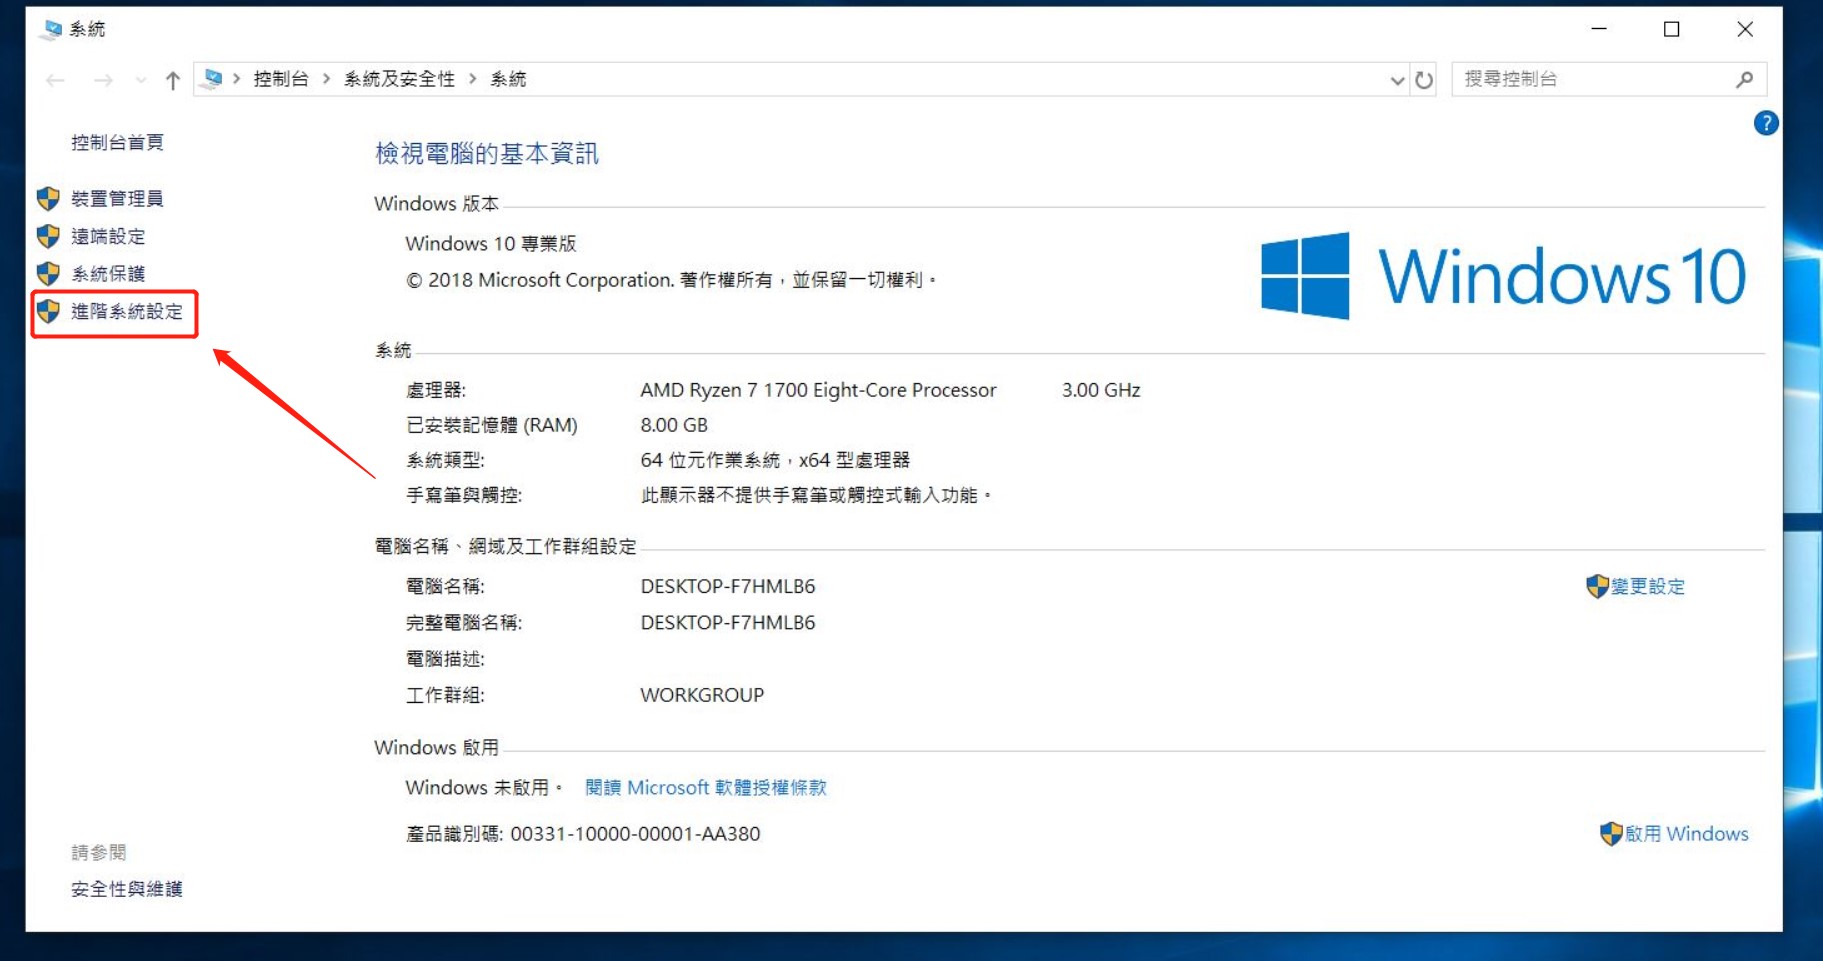The height and width of the screenshot is (961, 1823).
Task: Click 啟用 Windows activation link
Action: 1685,834
